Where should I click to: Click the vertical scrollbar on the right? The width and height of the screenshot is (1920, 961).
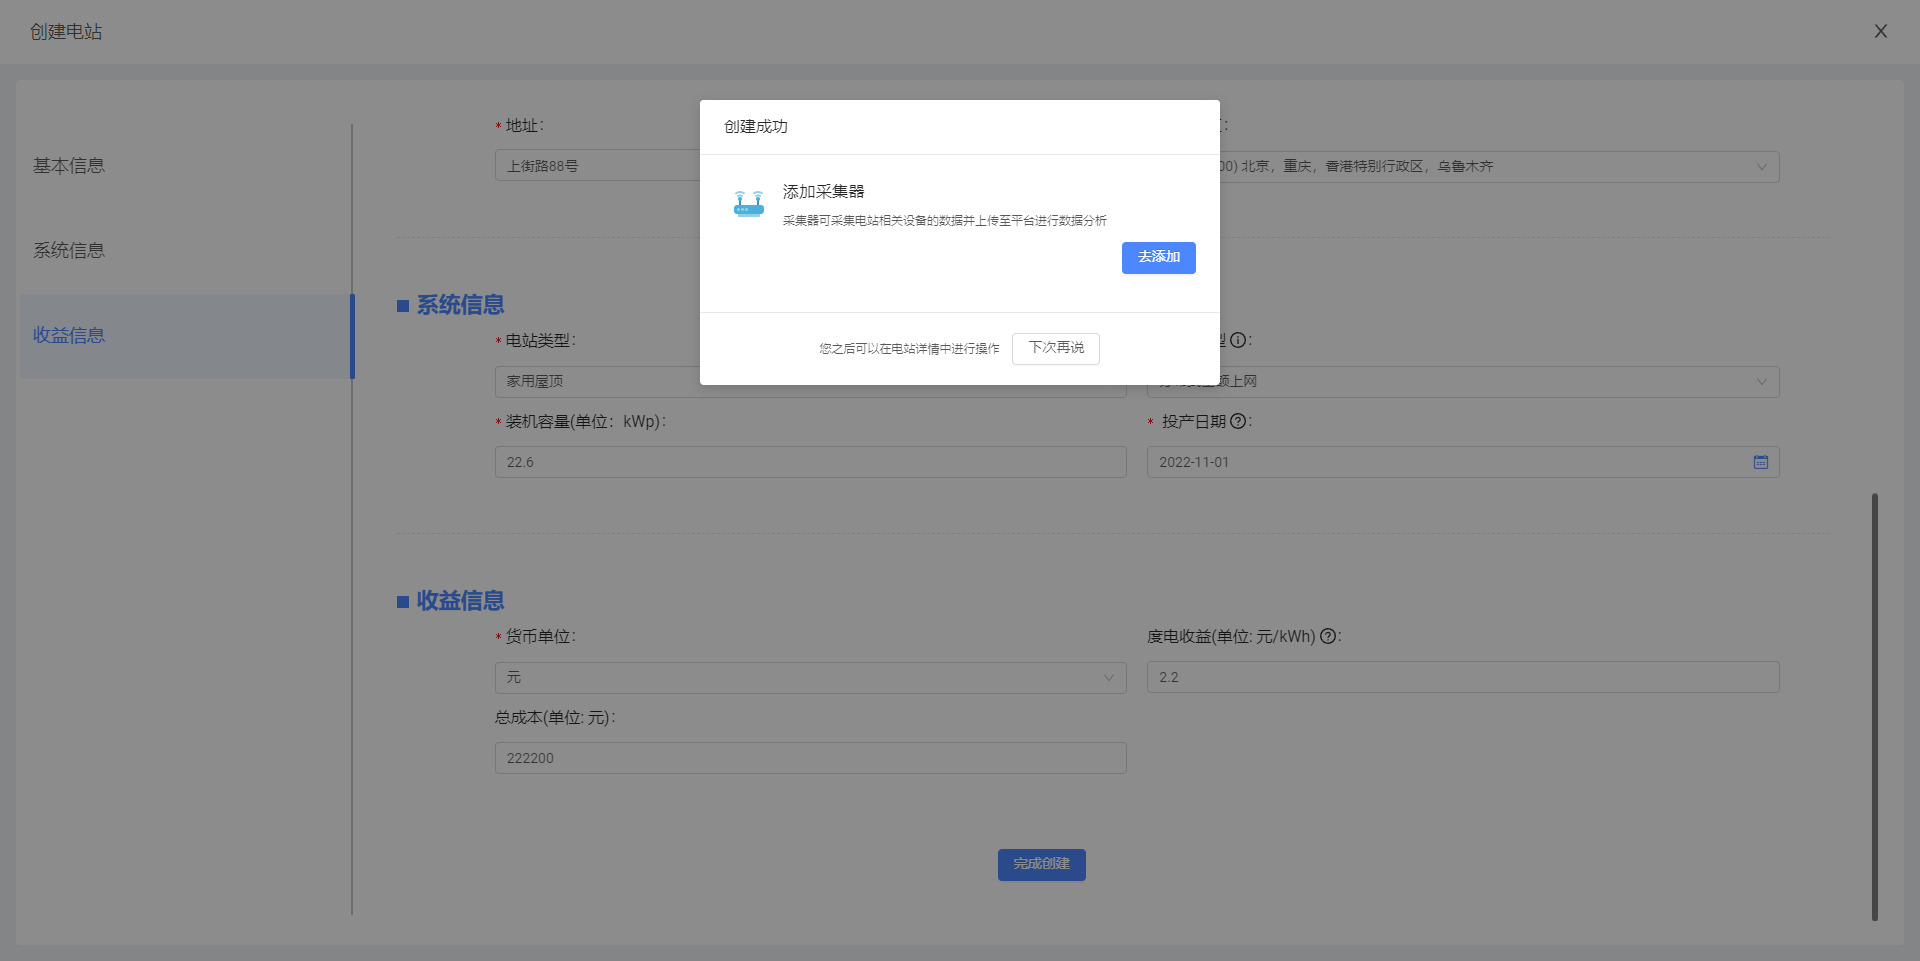(1874, 705)
